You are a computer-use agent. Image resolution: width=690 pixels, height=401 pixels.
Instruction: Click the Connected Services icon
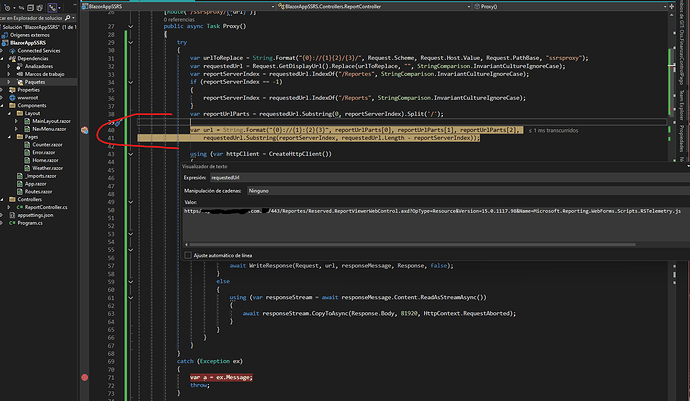click(x=12, y=51)
